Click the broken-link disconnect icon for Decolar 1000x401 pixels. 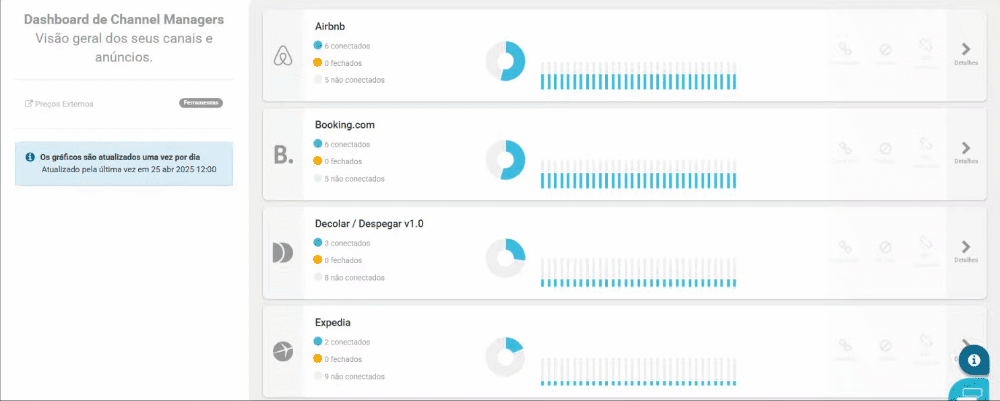926,246
